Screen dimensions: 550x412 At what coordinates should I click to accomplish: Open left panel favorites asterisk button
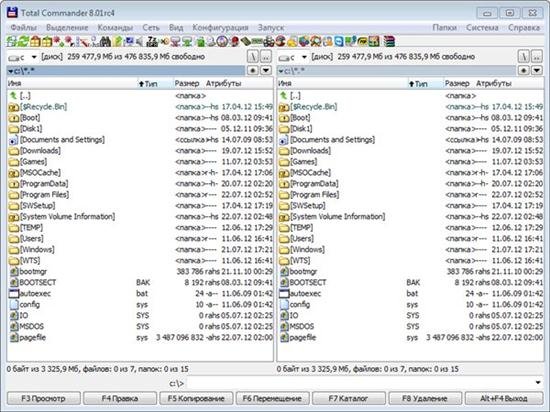pyautogui.click(x=253, y=70)
